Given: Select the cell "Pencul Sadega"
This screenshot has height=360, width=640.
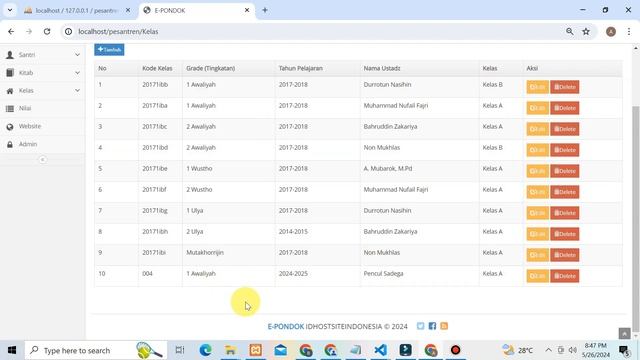Looking at the screenshot, I should (x=383, y=273).
